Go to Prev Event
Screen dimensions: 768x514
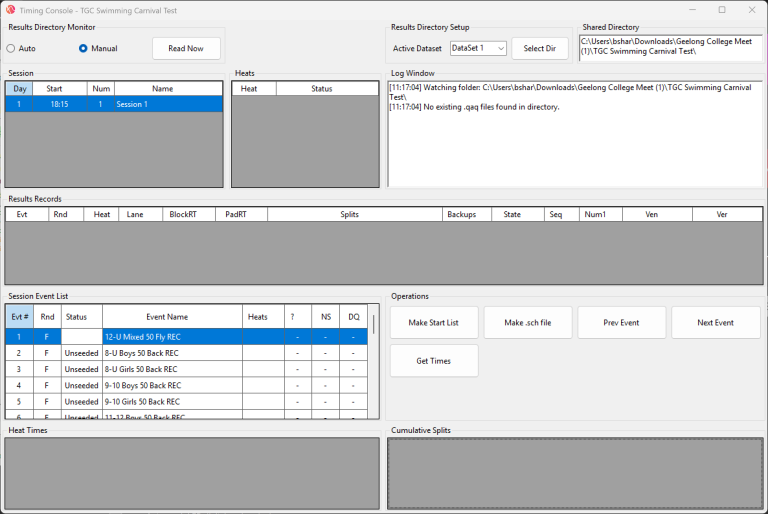click(622, 323)
